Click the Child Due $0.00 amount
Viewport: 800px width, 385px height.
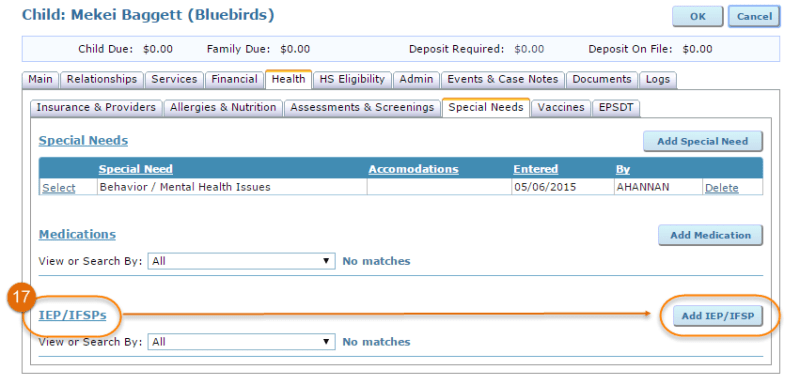(158, 49)
